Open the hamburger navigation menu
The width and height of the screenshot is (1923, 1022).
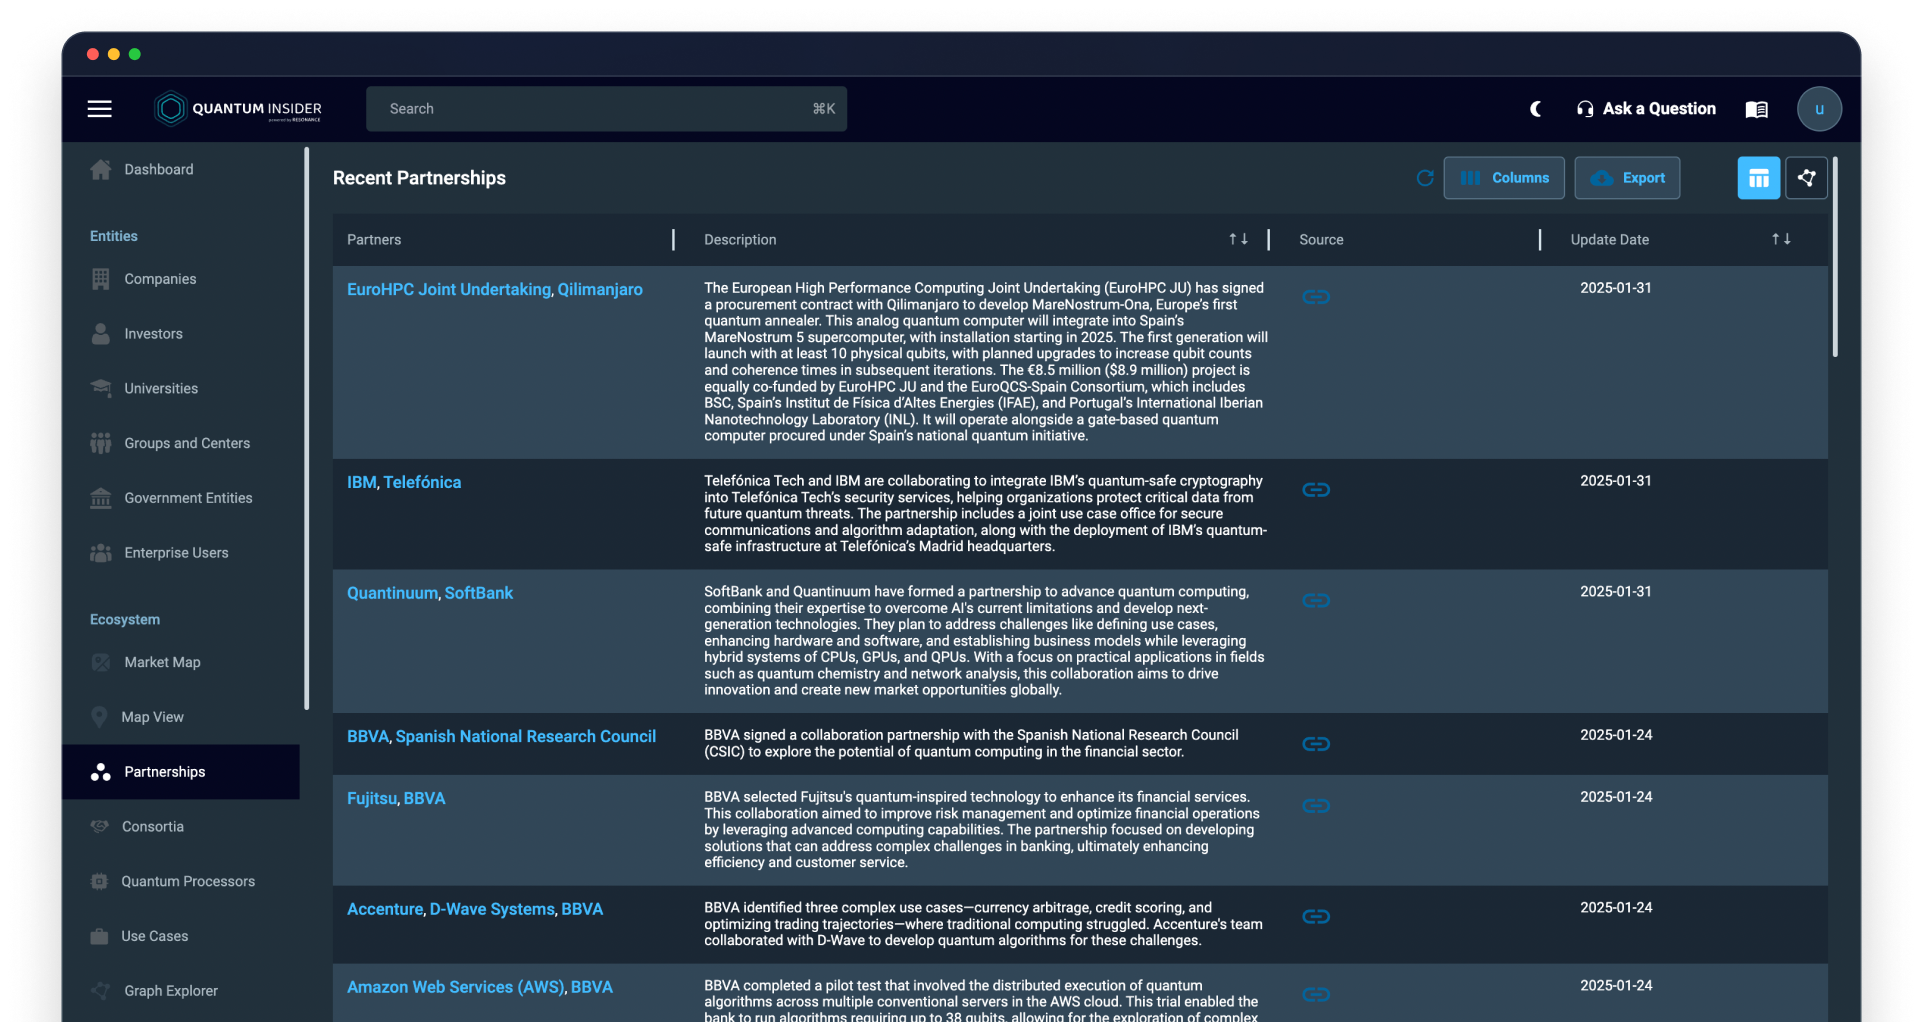pyautogui.click(x=99, y=109)
